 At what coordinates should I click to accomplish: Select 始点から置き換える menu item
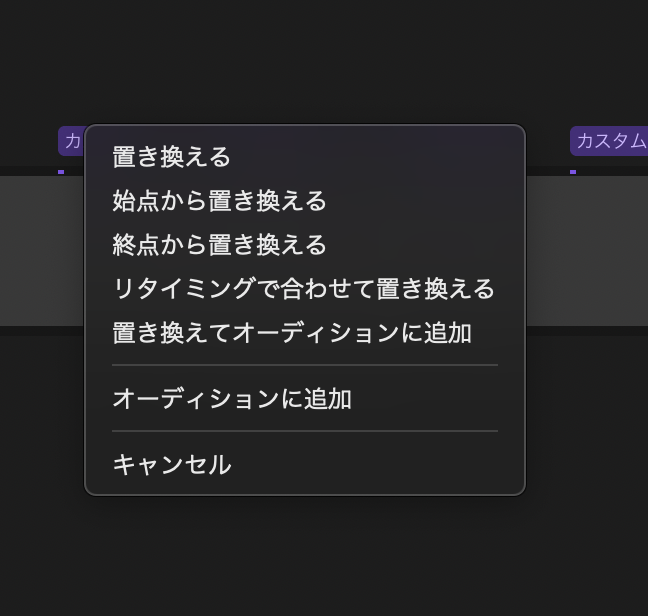point(220,201)
